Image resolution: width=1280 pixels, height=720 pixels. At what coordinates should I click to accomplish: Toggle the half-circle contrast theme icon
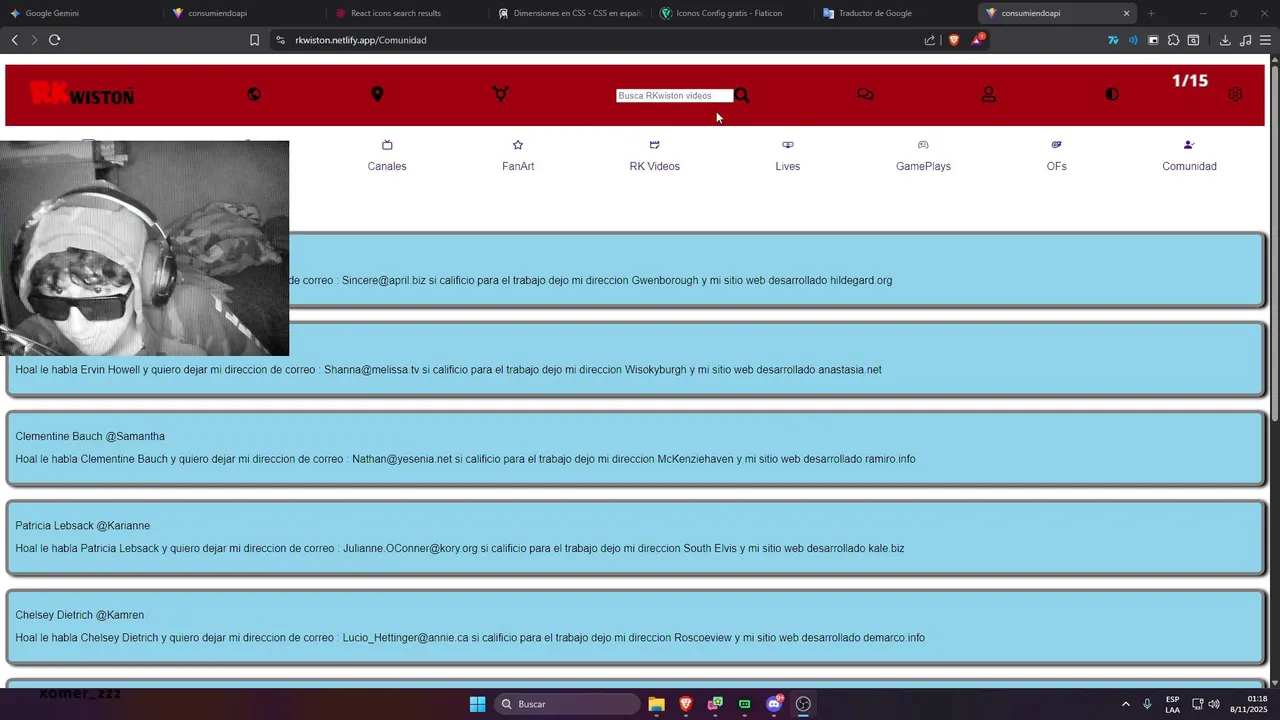(1112, 94)
